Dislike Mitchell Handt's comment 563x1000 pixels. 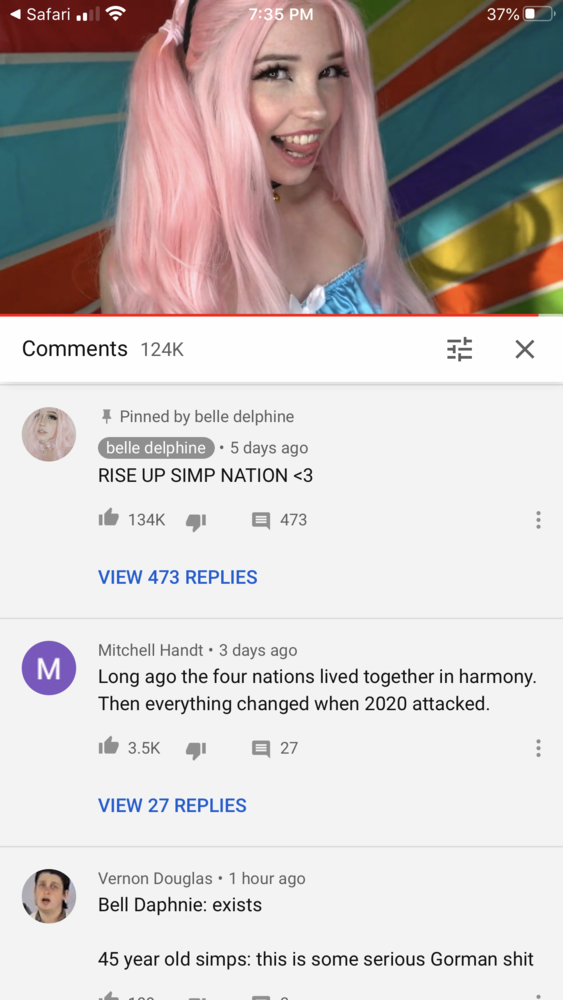(x=195, y=749)
